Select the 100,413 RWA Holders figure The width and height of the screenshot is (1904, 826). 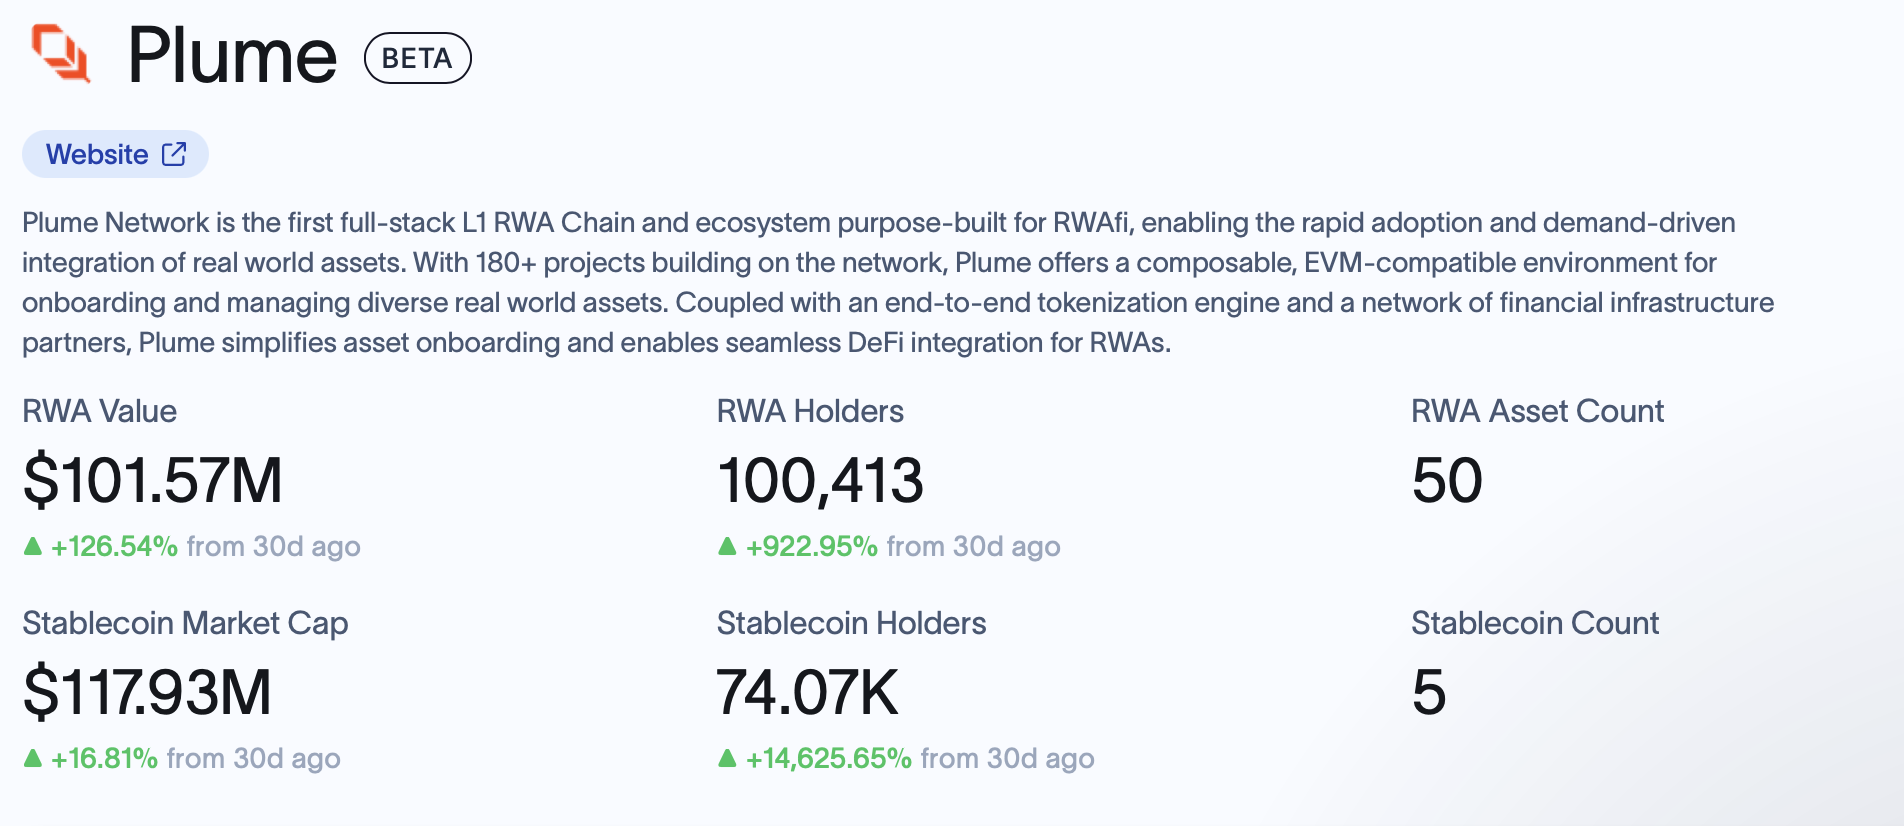pos(820,480)
